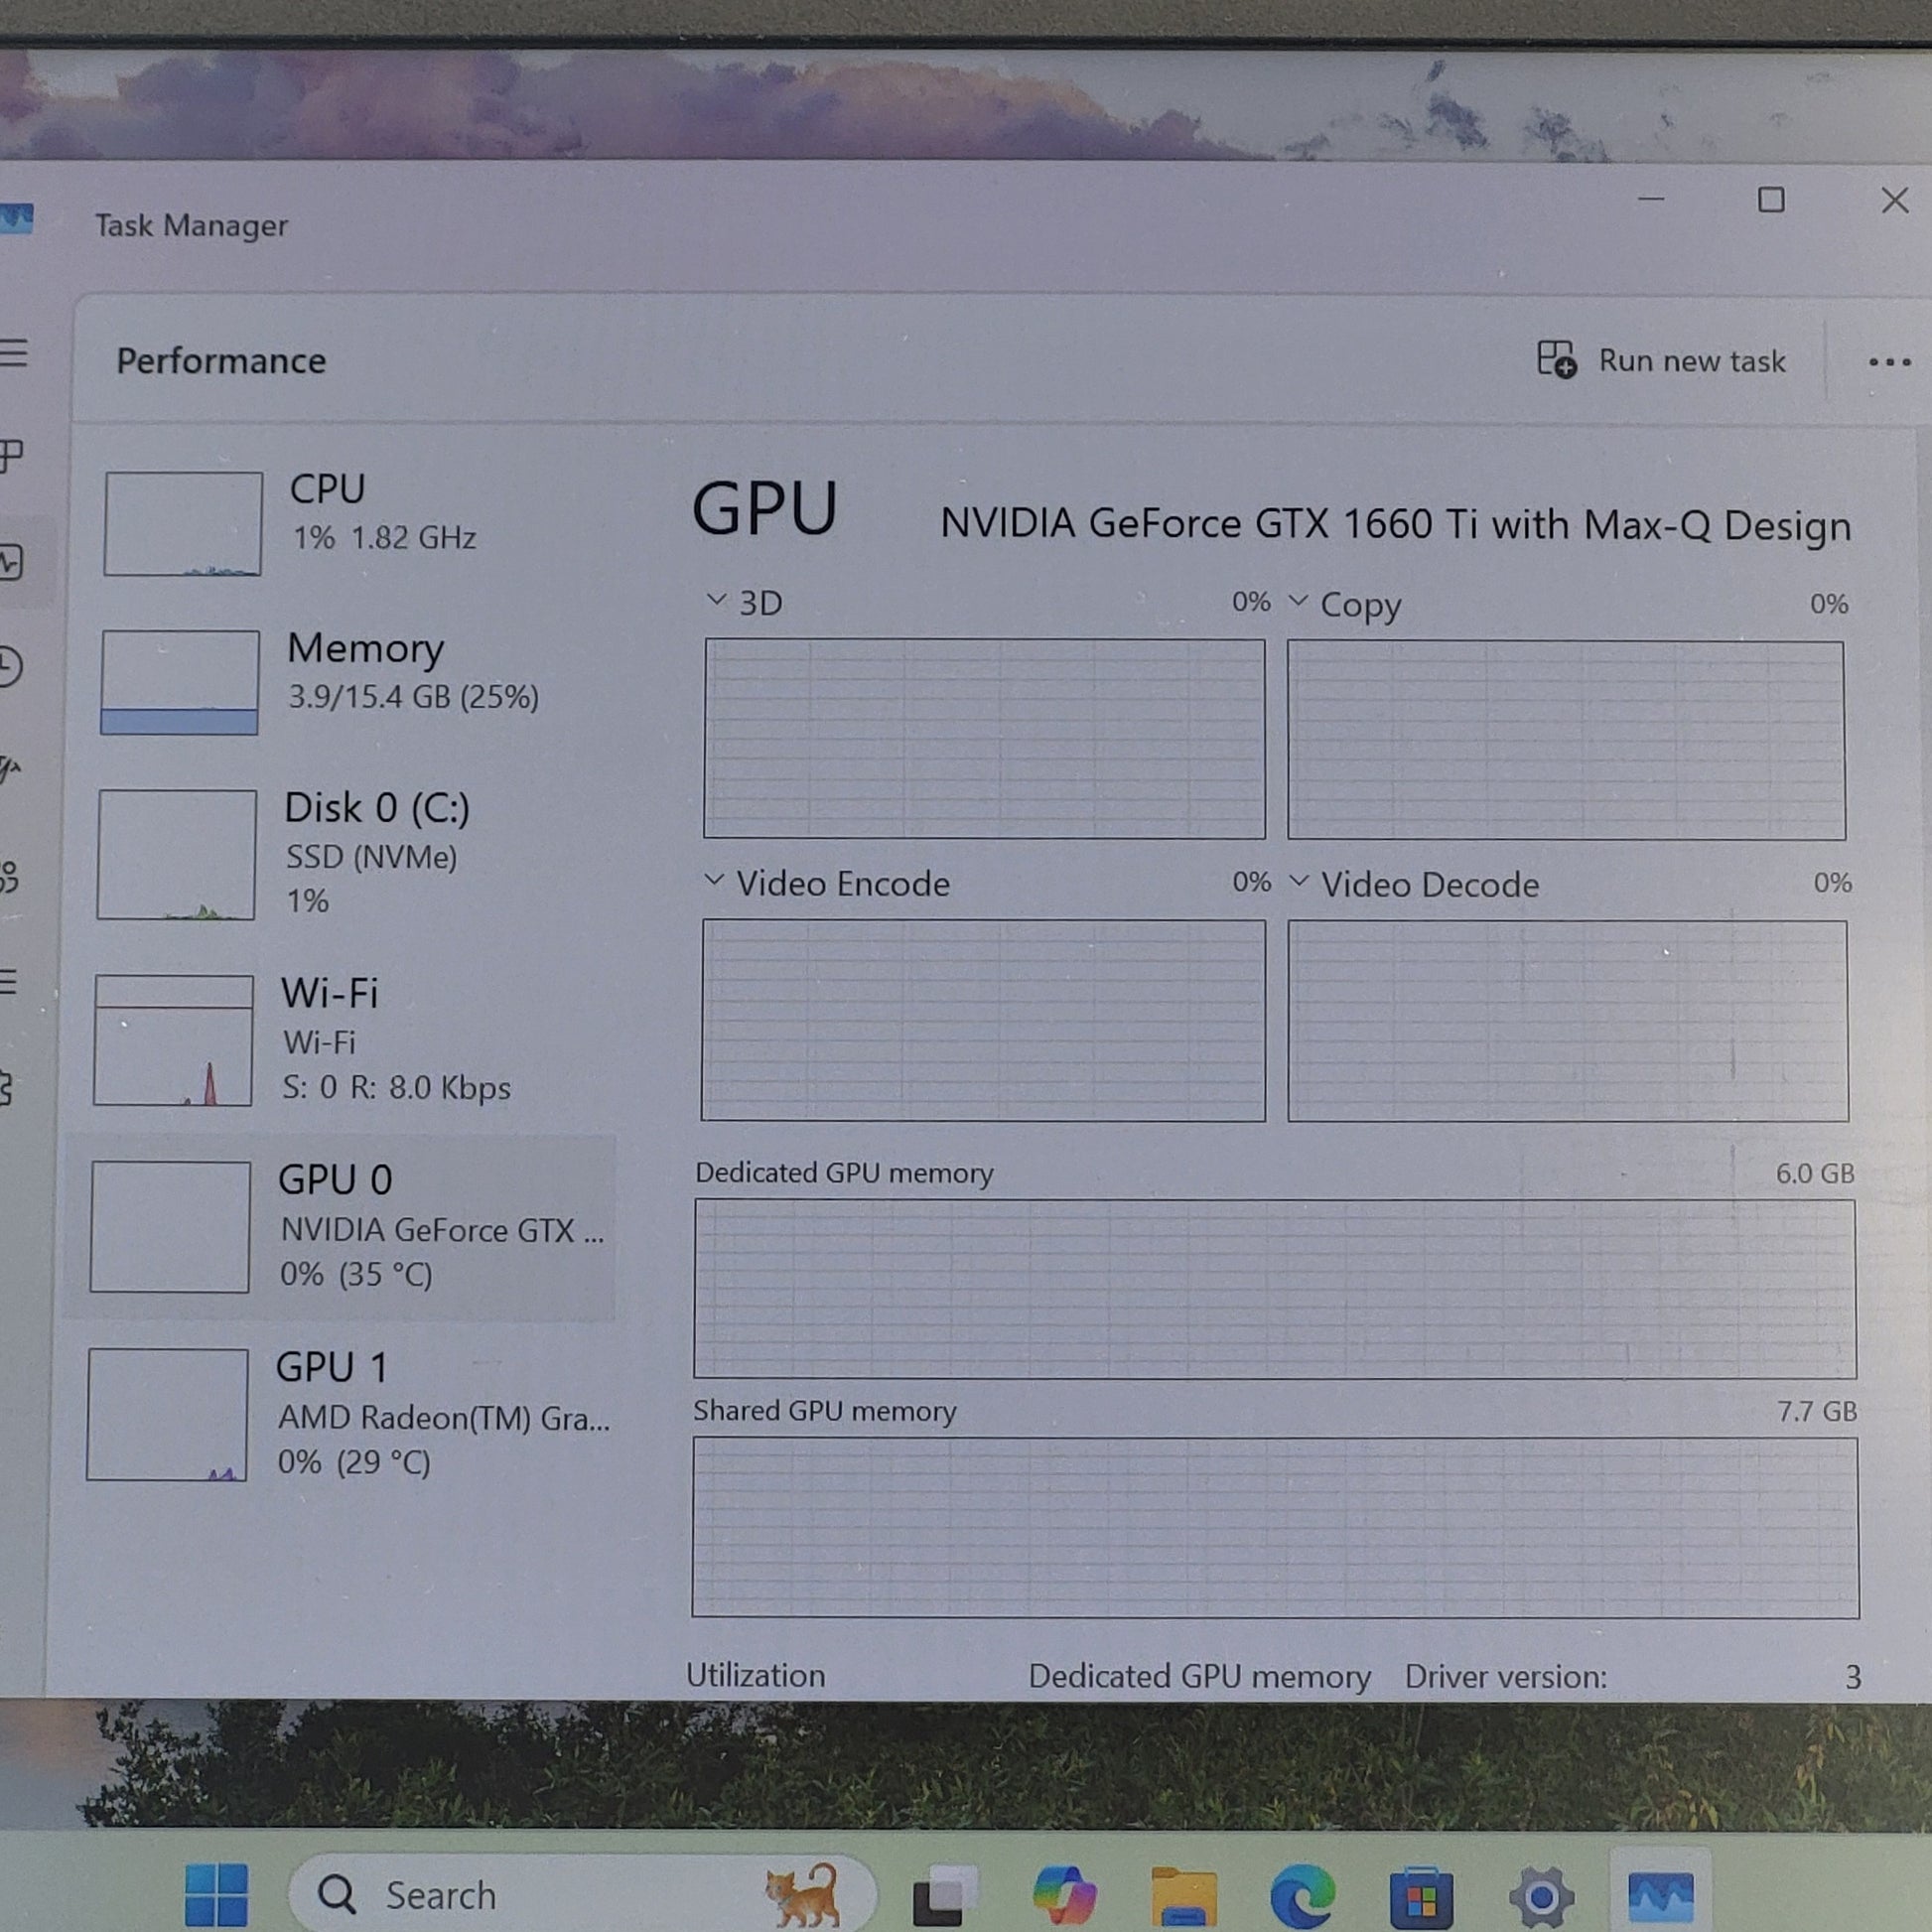
Task: Close the Task Manager window
Action: (x=1894, y=200)
